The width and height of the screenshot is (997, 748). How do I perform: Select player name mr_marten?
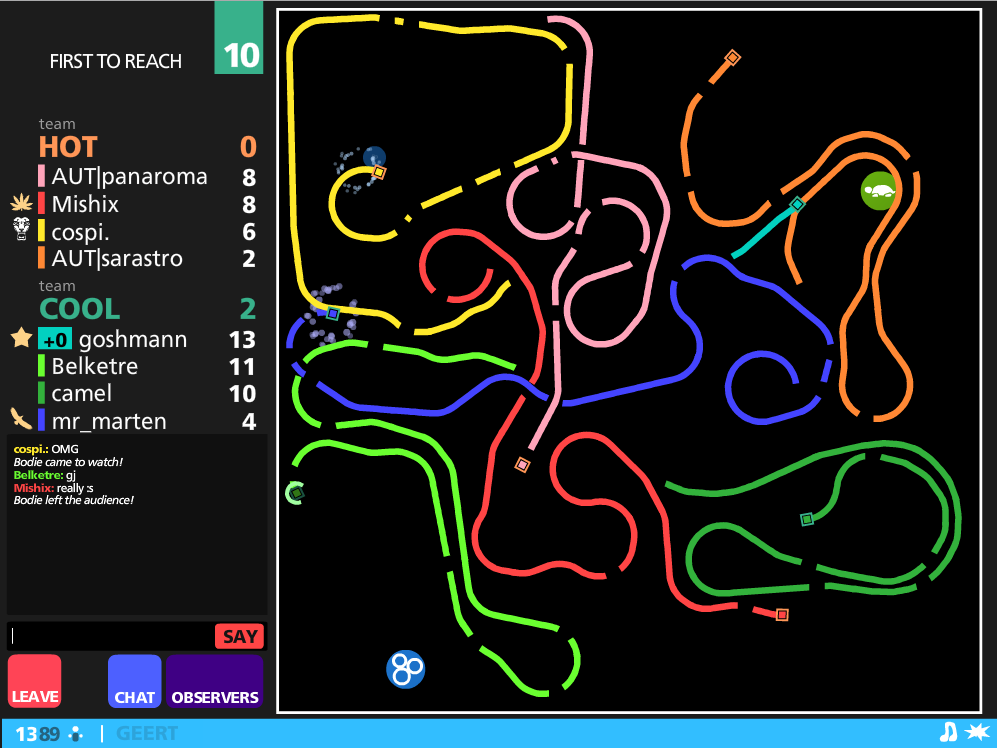point(109,422)
